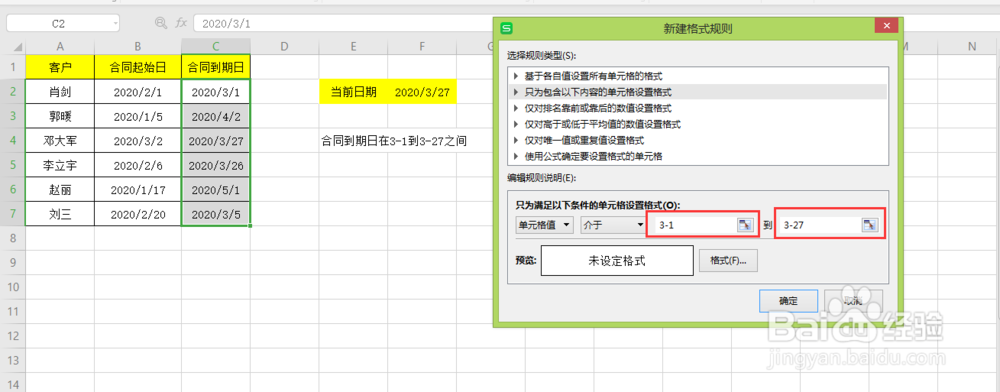1000x392 pixels.
Task: Select row 1 header
Action: coord(12,67)
